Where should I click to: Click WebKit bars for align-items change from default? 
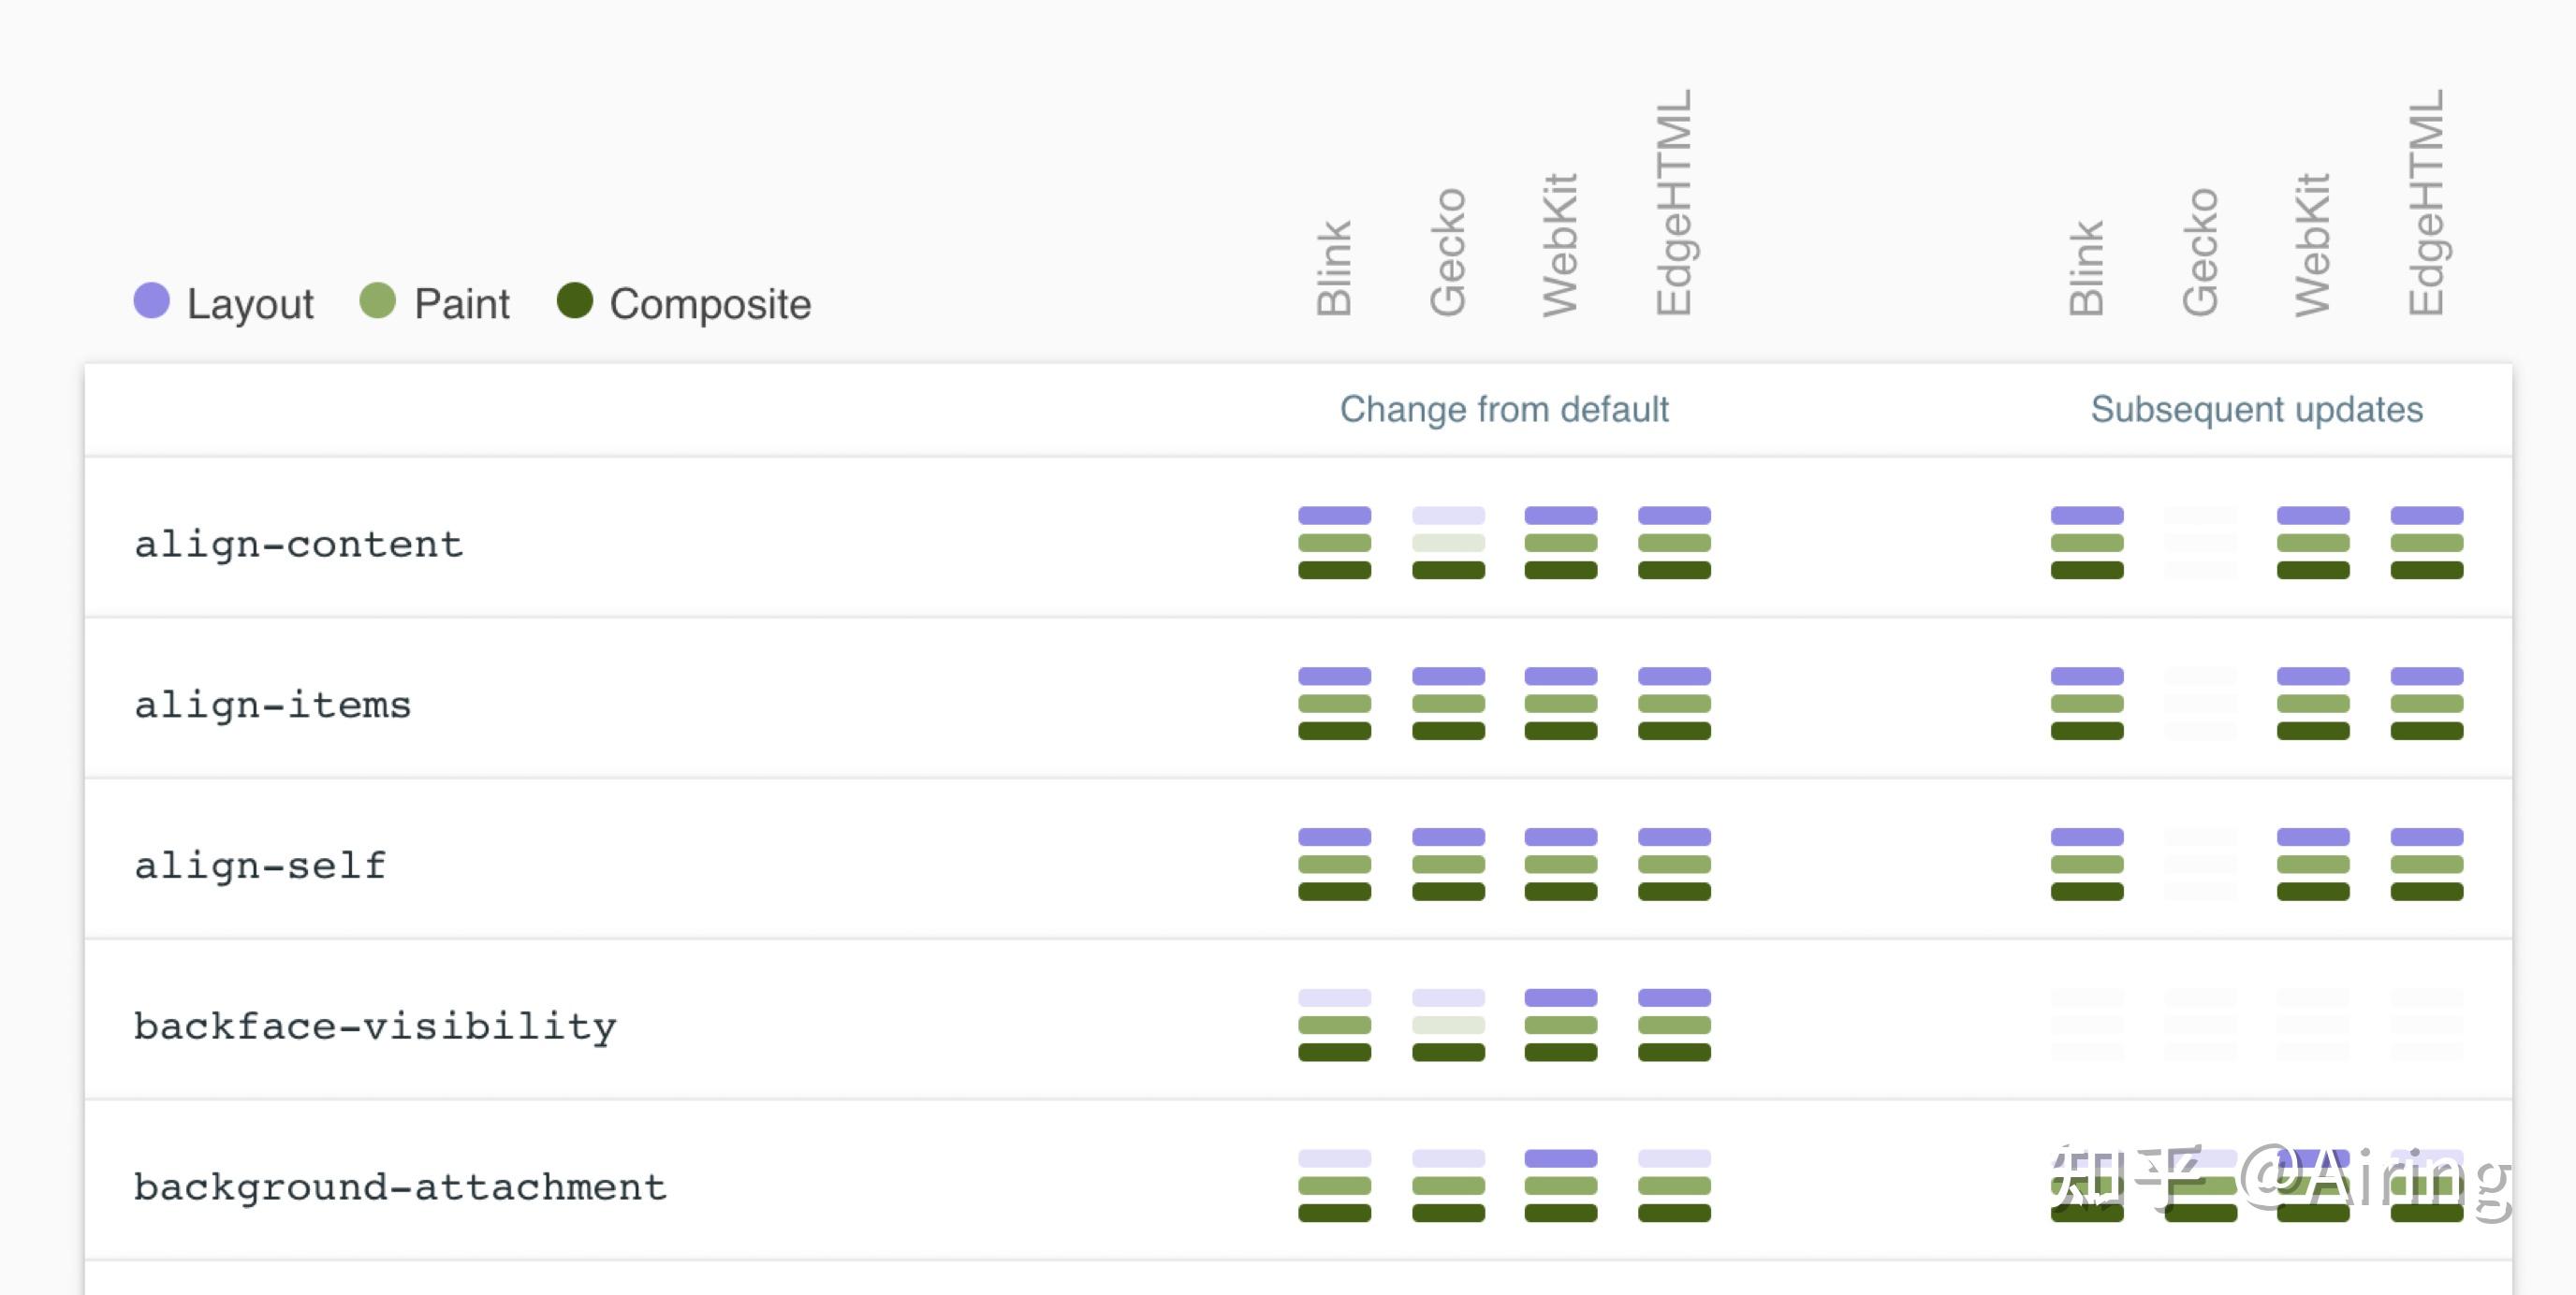click(x=1560, y=704)
